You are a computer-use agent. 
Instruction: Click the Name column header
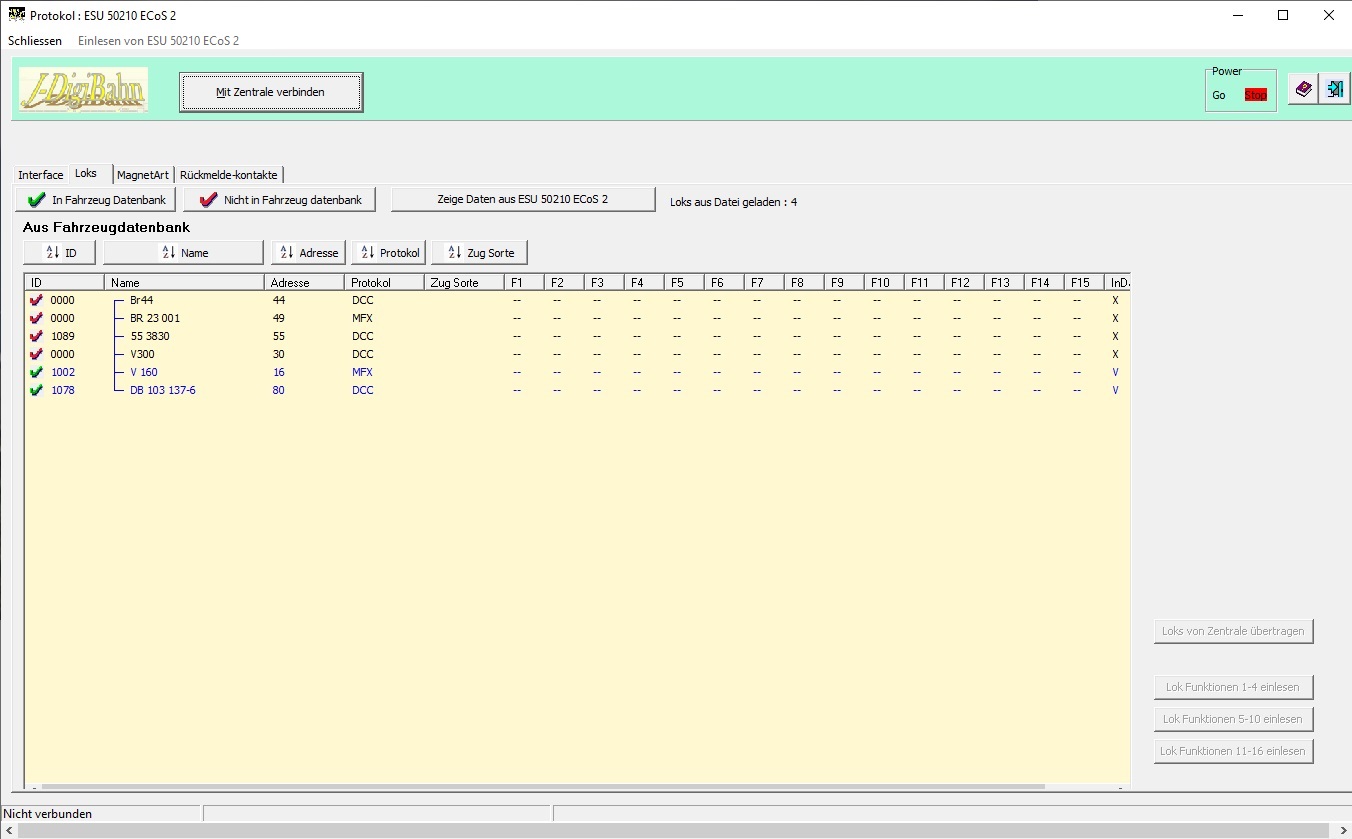point(184,283)
